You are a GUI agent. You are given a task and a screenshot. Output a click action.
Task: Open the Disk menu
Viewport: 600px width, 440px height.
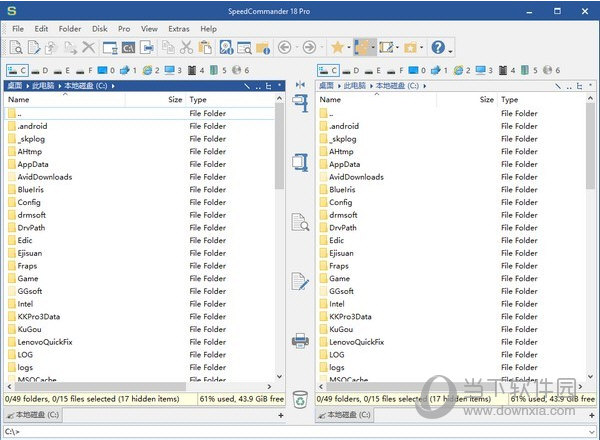pos(99,29)
